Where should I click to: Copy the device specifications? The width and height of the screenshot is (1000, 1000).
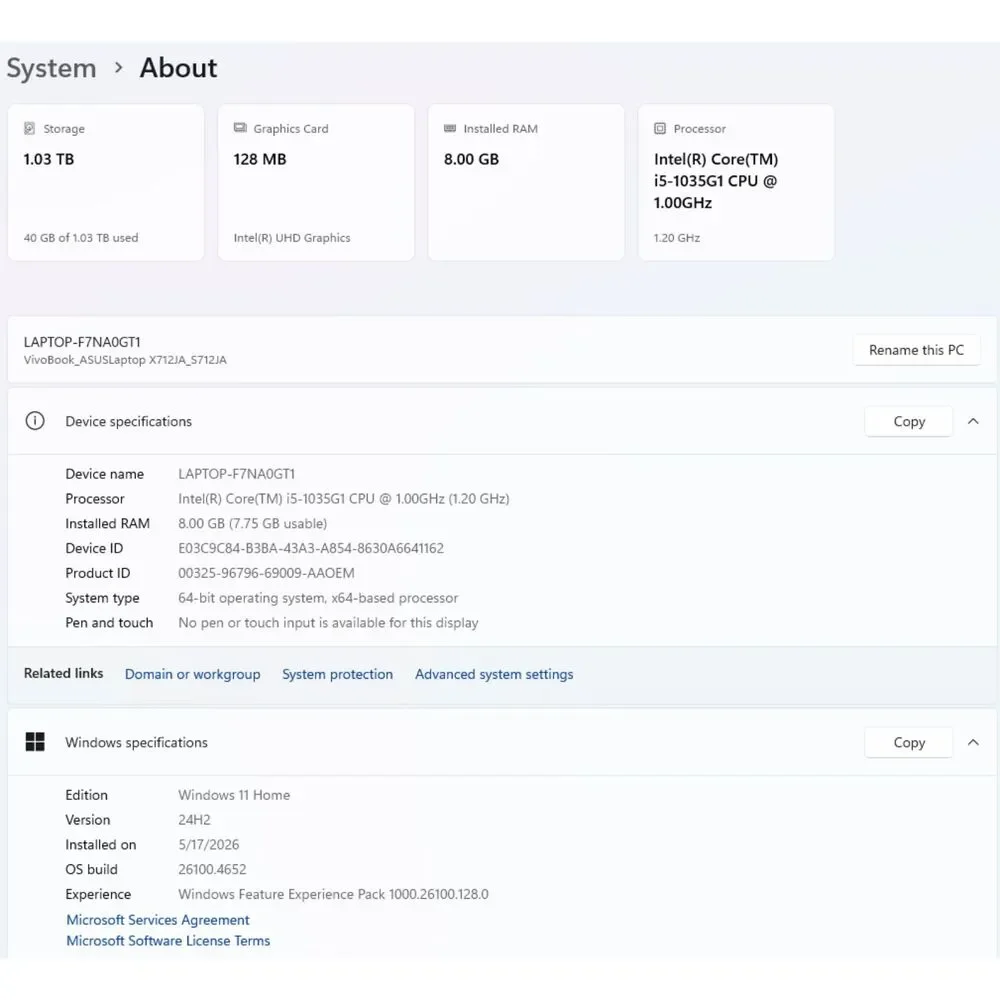click(x=909, y=421)
